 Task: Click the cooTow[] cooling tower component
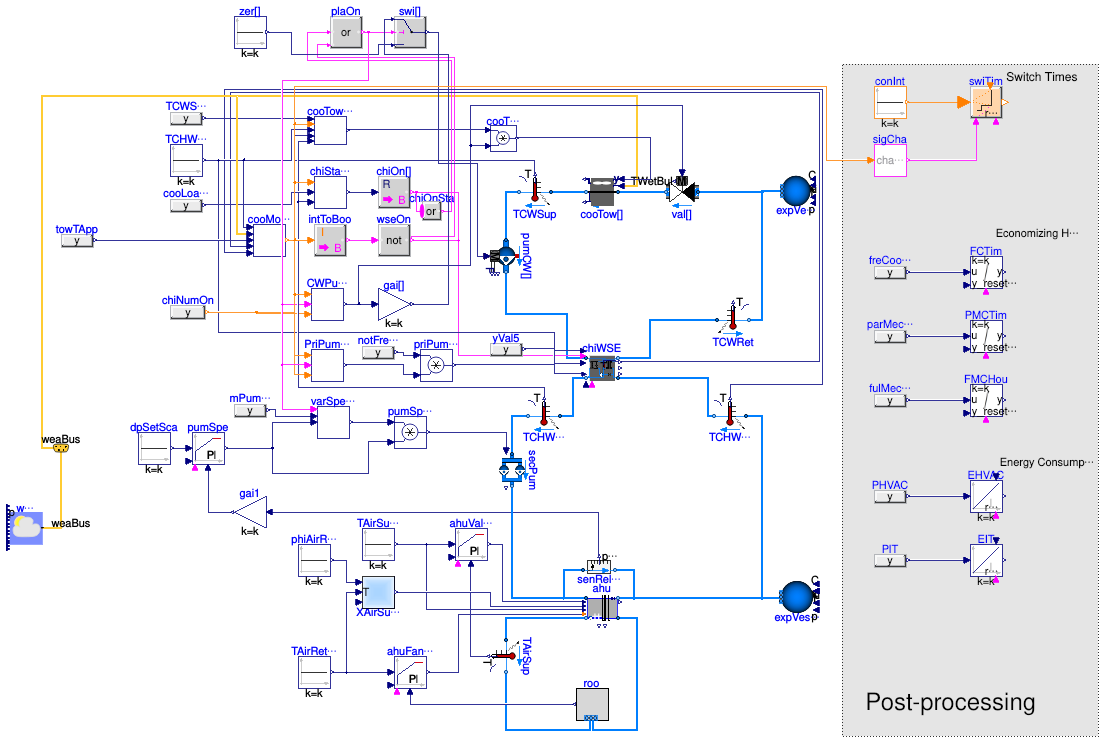601,192
